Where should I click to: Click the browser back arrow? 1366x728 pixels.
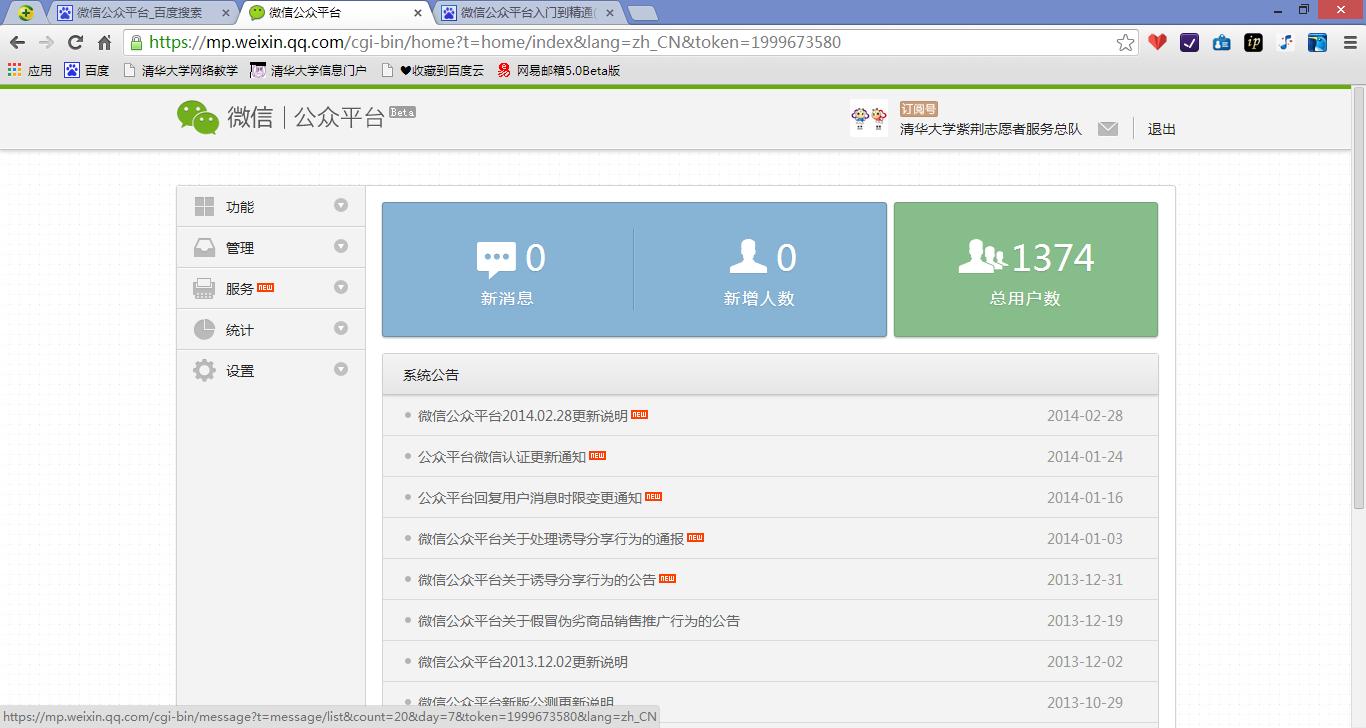17,42
